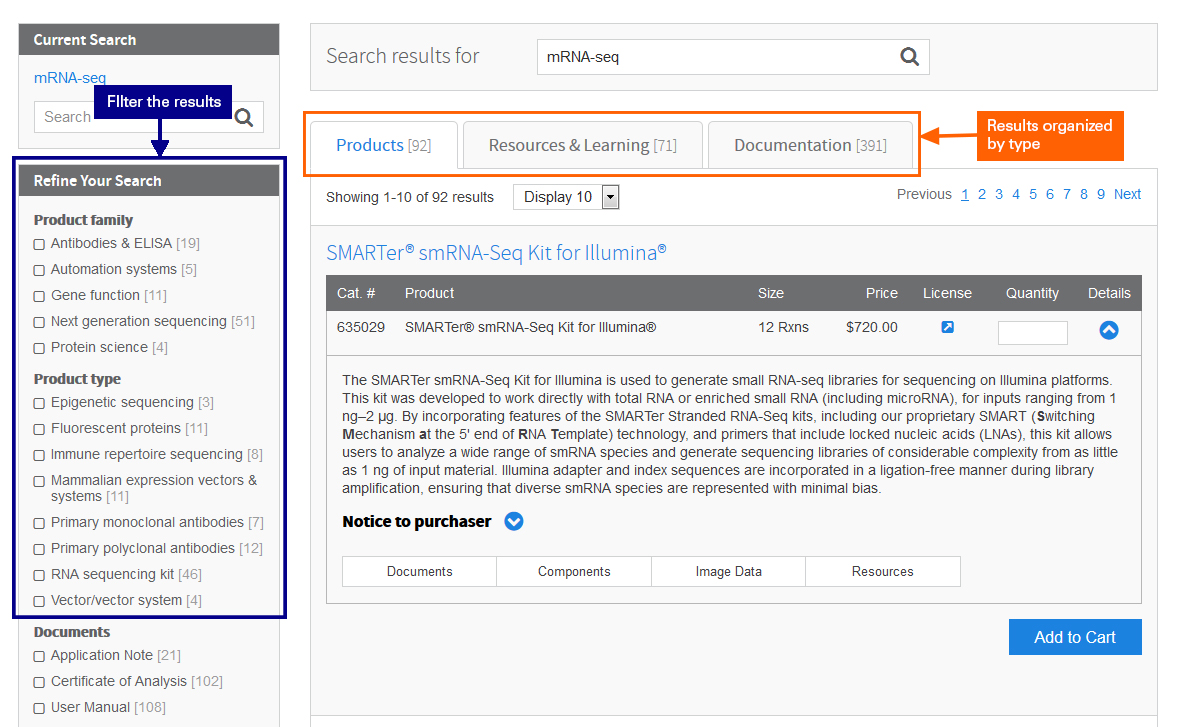The image size is (1178, 727).
Task: Go to results page 1
Action: click(965, 195)
